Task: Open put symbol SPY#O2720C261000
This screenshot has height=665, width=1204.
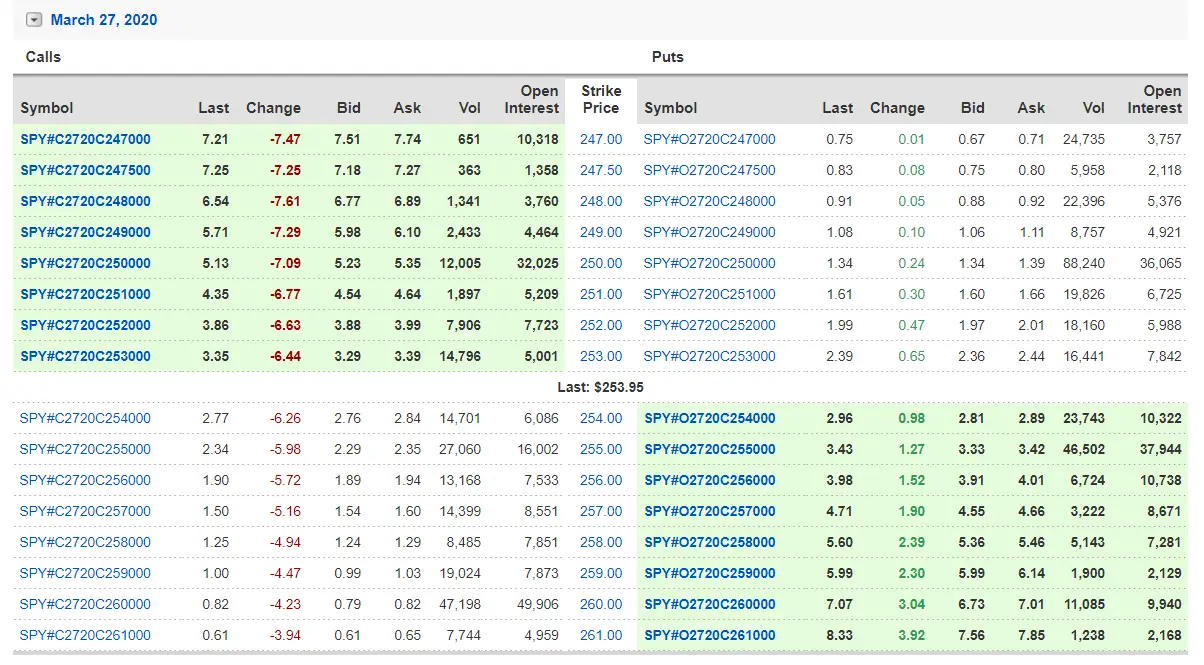Action: (x=710, y=635)
